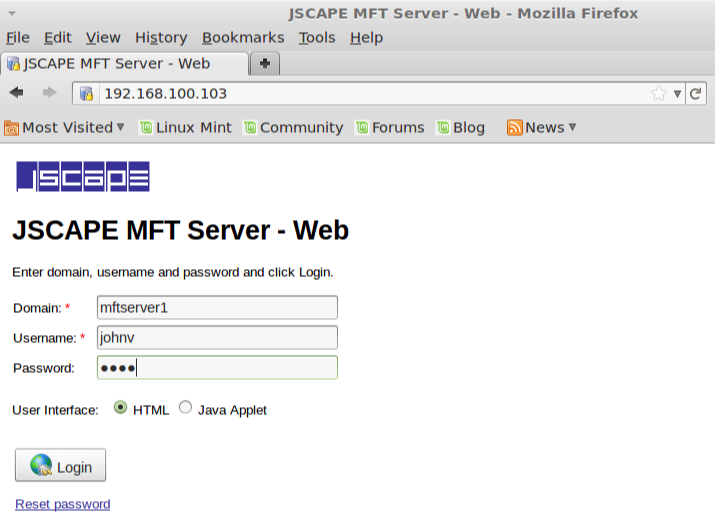Select the Java Applet interface option
This screenshot has height=529, width=715.
pyautogui.click(x=185, y=407)
